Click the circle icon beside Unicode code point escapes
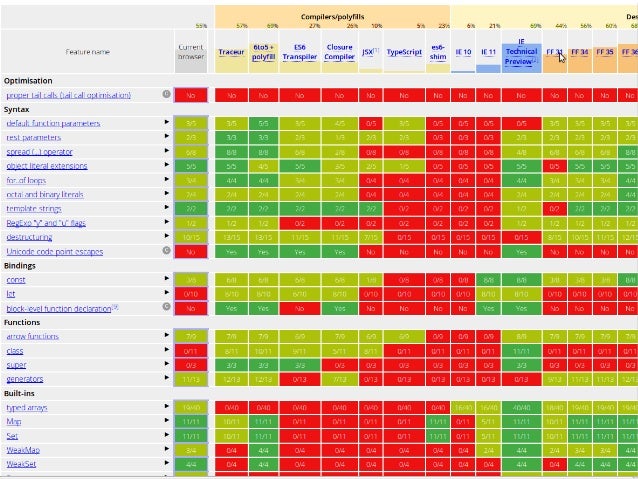 pyautogui.click(x=166, y=250)
